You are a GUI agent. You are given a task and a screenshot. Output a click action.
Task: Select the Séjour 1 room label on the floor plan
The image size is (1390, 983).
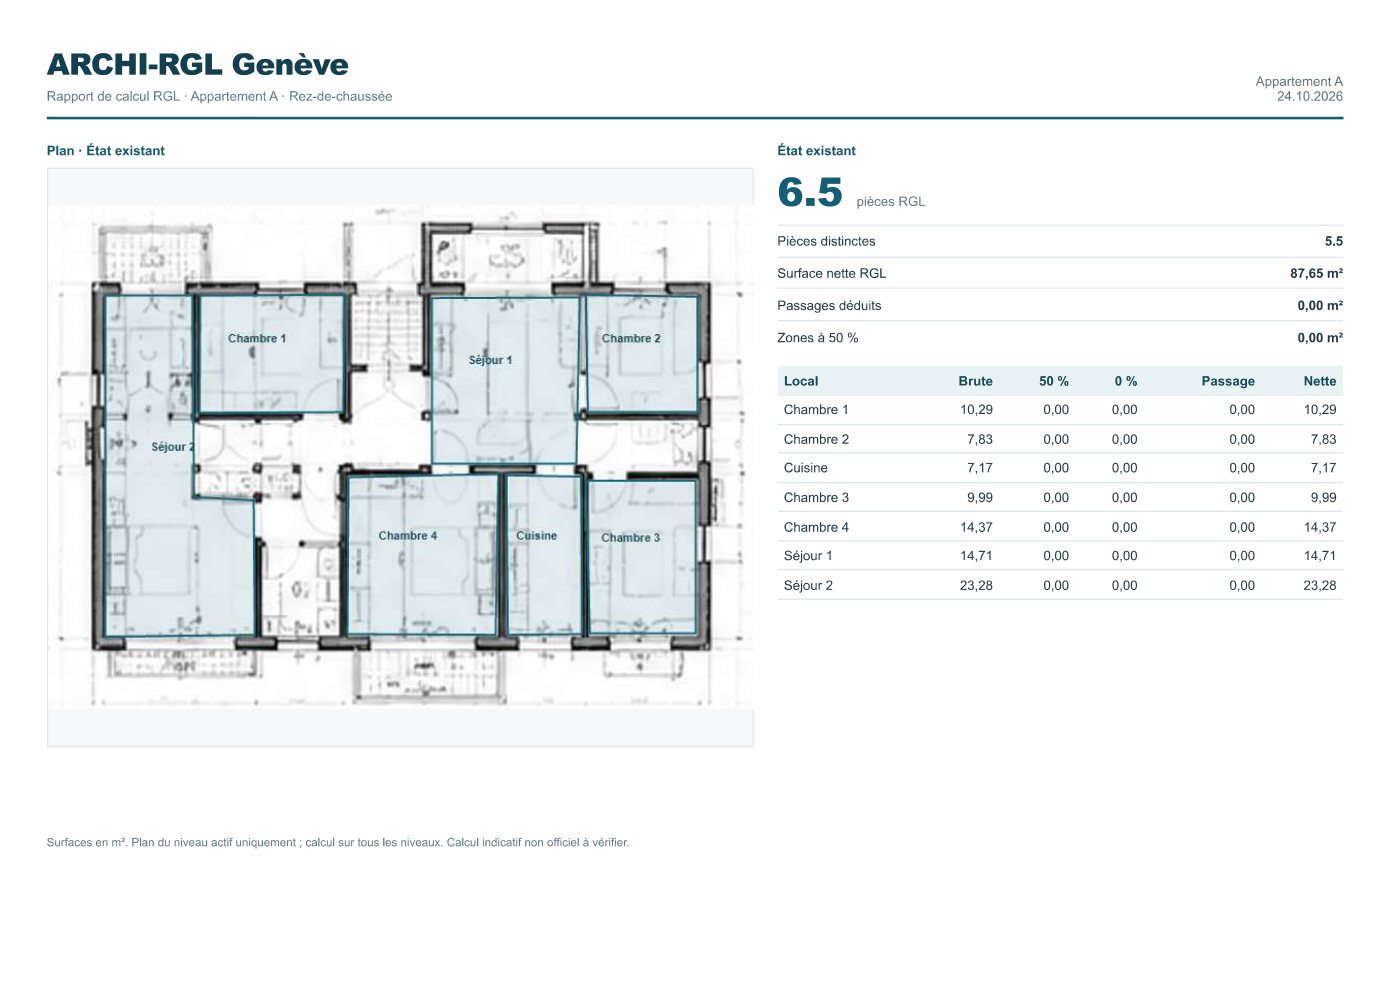coord(490,360)
